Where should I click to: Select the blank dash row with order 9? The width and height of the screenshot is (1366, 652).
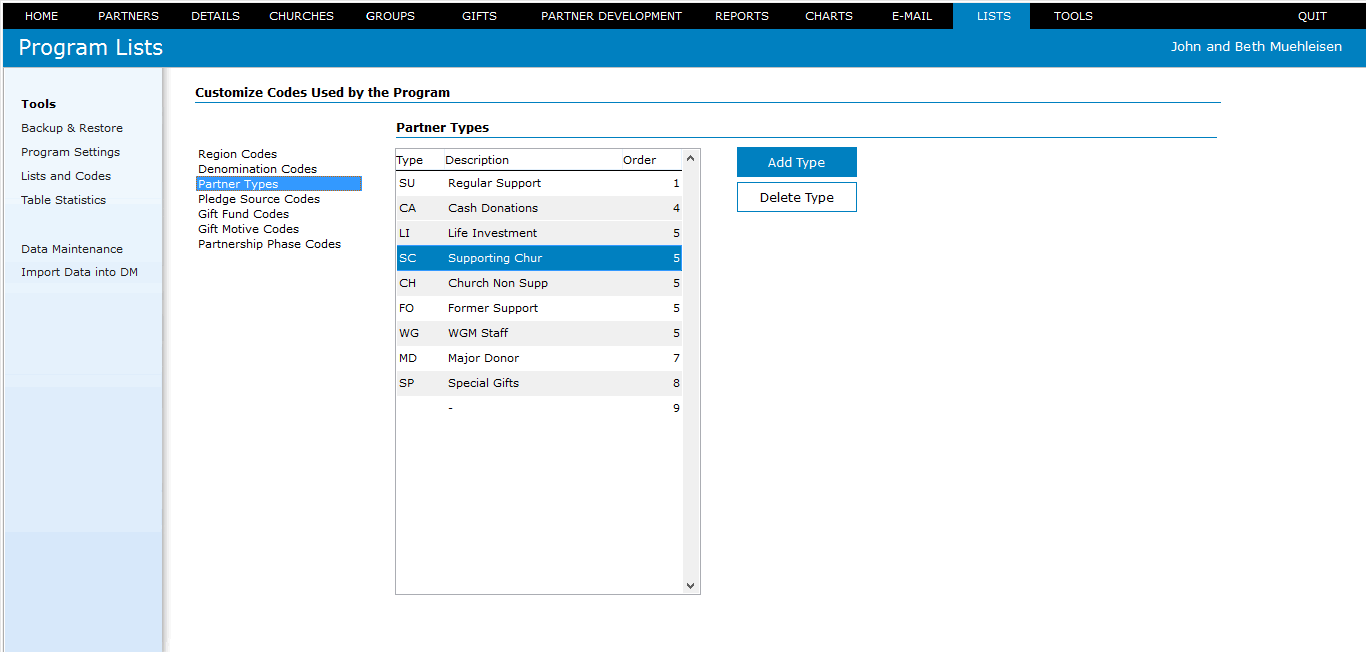[539, 408]
